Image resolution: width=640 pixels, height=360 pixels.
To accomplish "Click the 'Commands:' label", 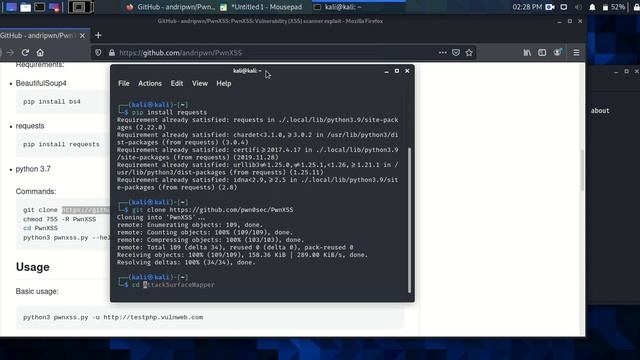I will click(36, 191).
